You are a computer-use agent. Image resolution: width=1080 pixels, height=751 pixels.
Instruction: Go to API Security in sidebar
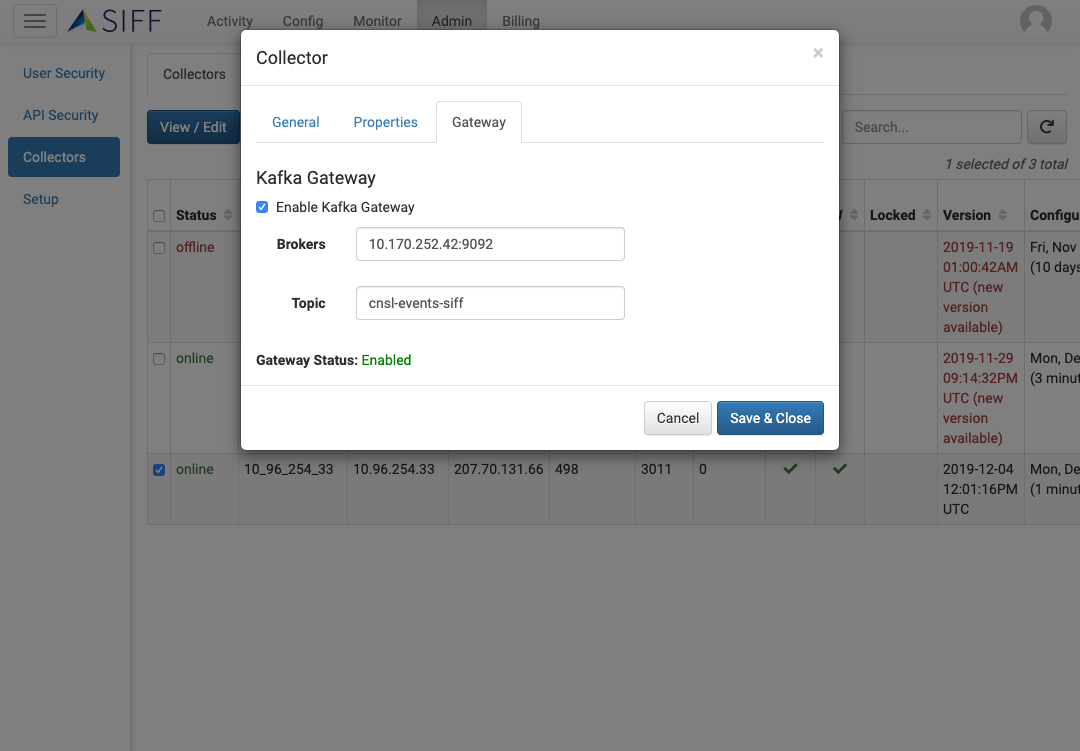[61, 115]
